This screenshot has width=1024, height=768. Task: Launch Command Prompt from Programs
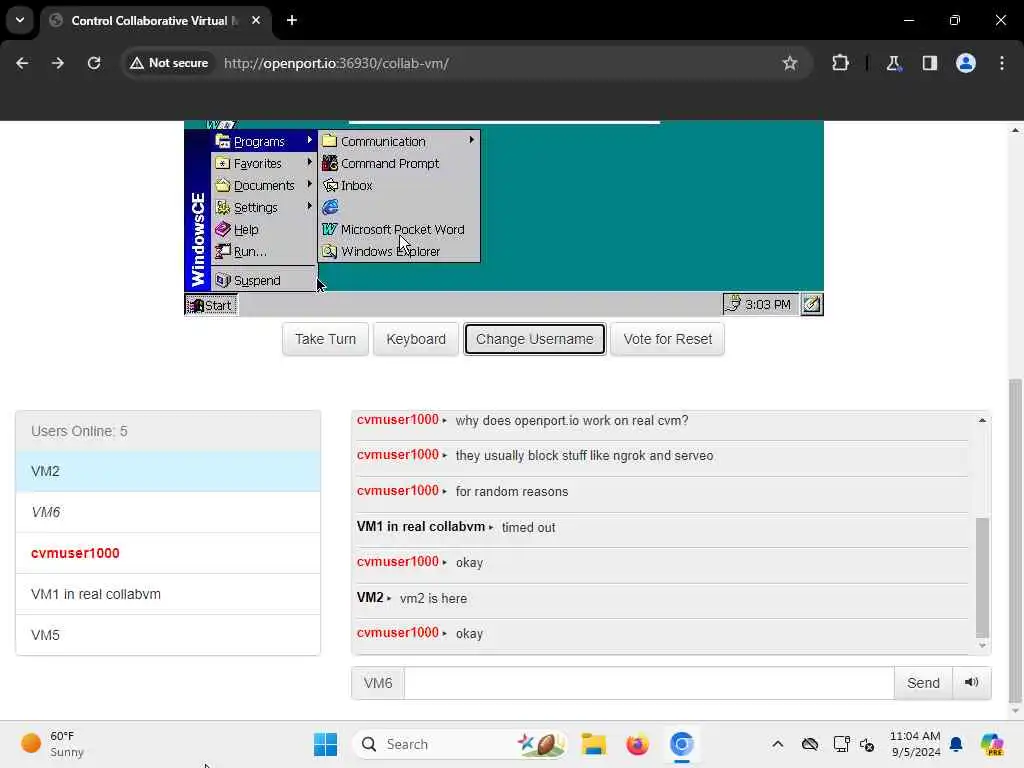399,163
